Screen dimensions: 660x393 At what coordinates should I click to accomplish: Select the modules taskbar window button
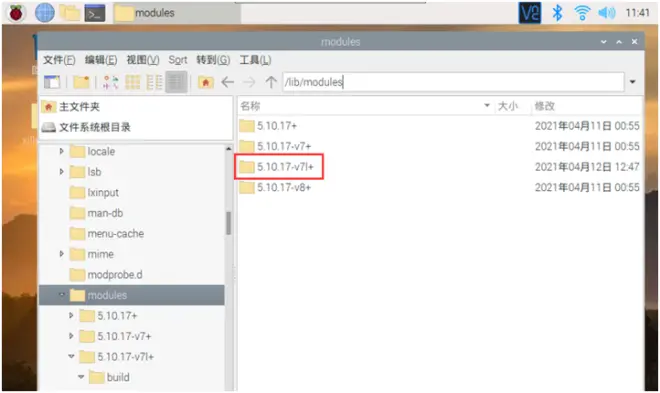pos(176,13)
